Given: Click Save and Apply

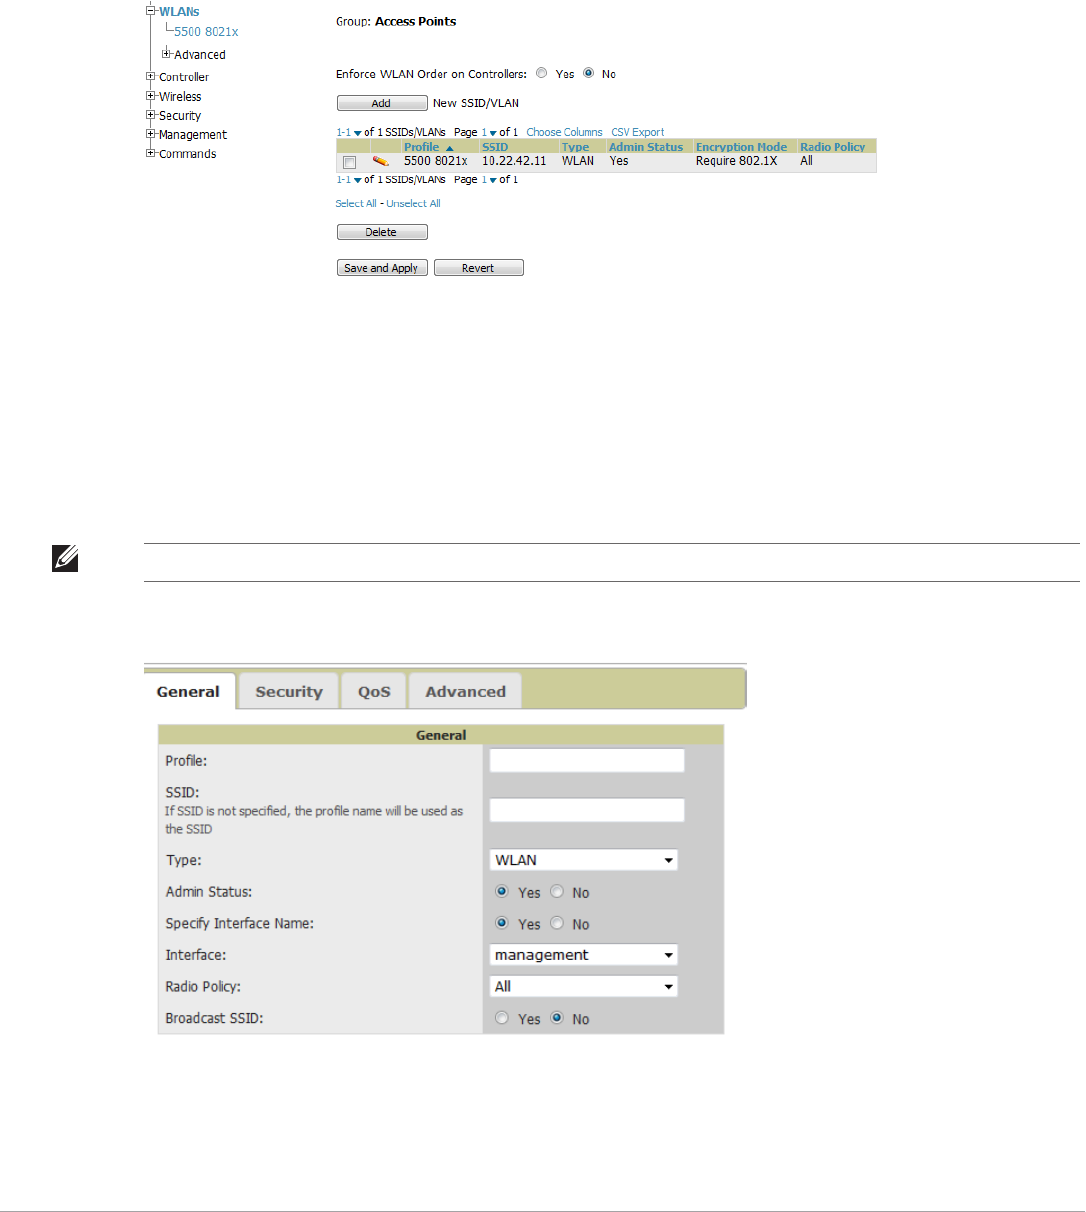Looking at the screenshot, I should [x=382, y=268].
